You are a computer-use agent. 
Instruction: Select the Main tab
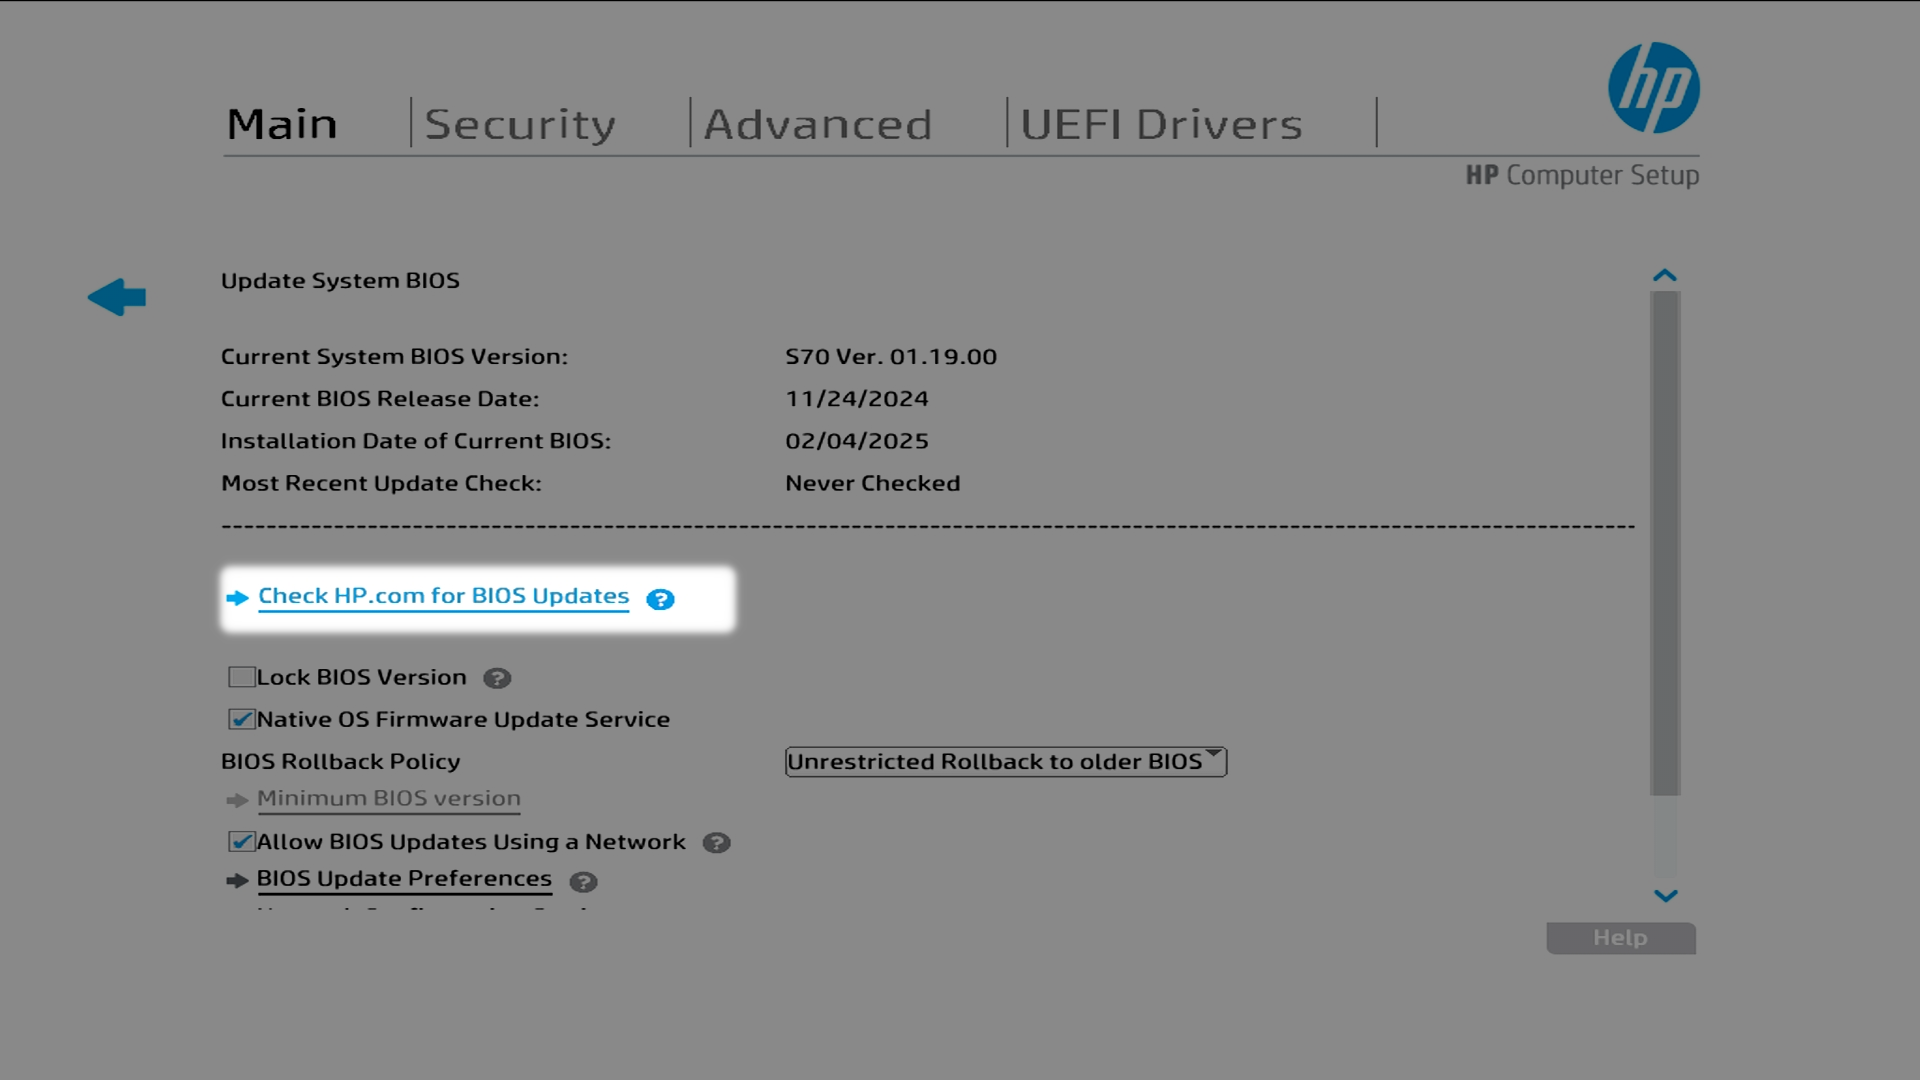coord(282,124)
